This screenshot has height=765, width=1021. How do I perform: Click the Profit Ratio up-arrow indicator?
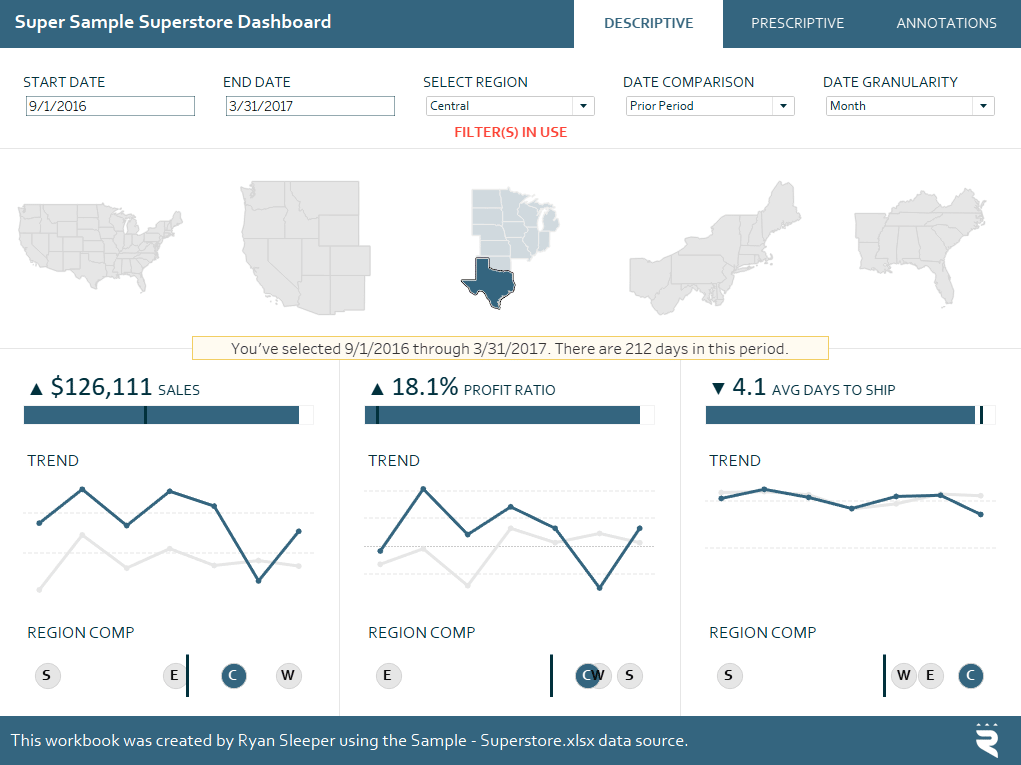coord(377,389)
